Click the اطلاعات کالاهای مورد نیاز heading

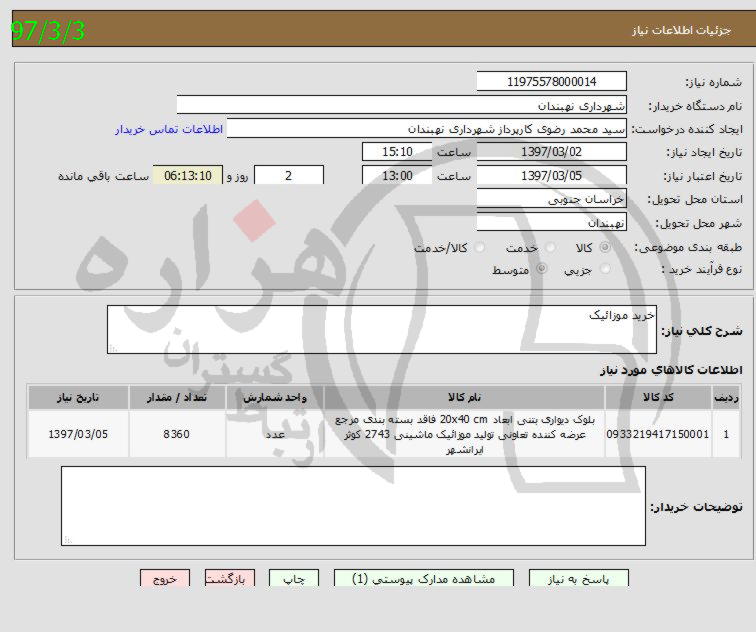671,370
